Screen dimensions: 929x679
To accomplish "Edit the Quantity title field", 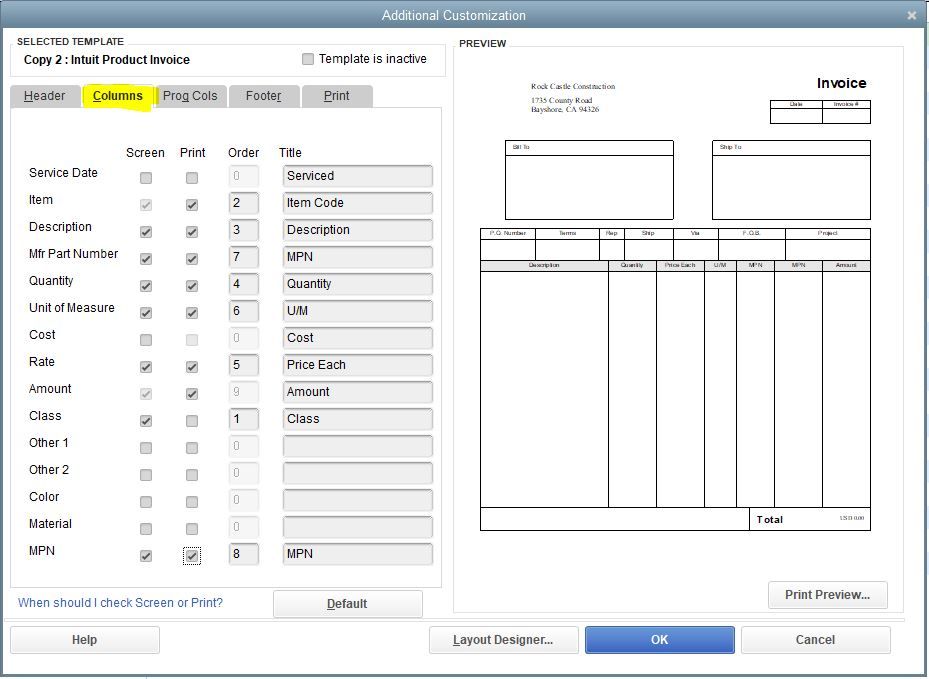I will [358, 284].
